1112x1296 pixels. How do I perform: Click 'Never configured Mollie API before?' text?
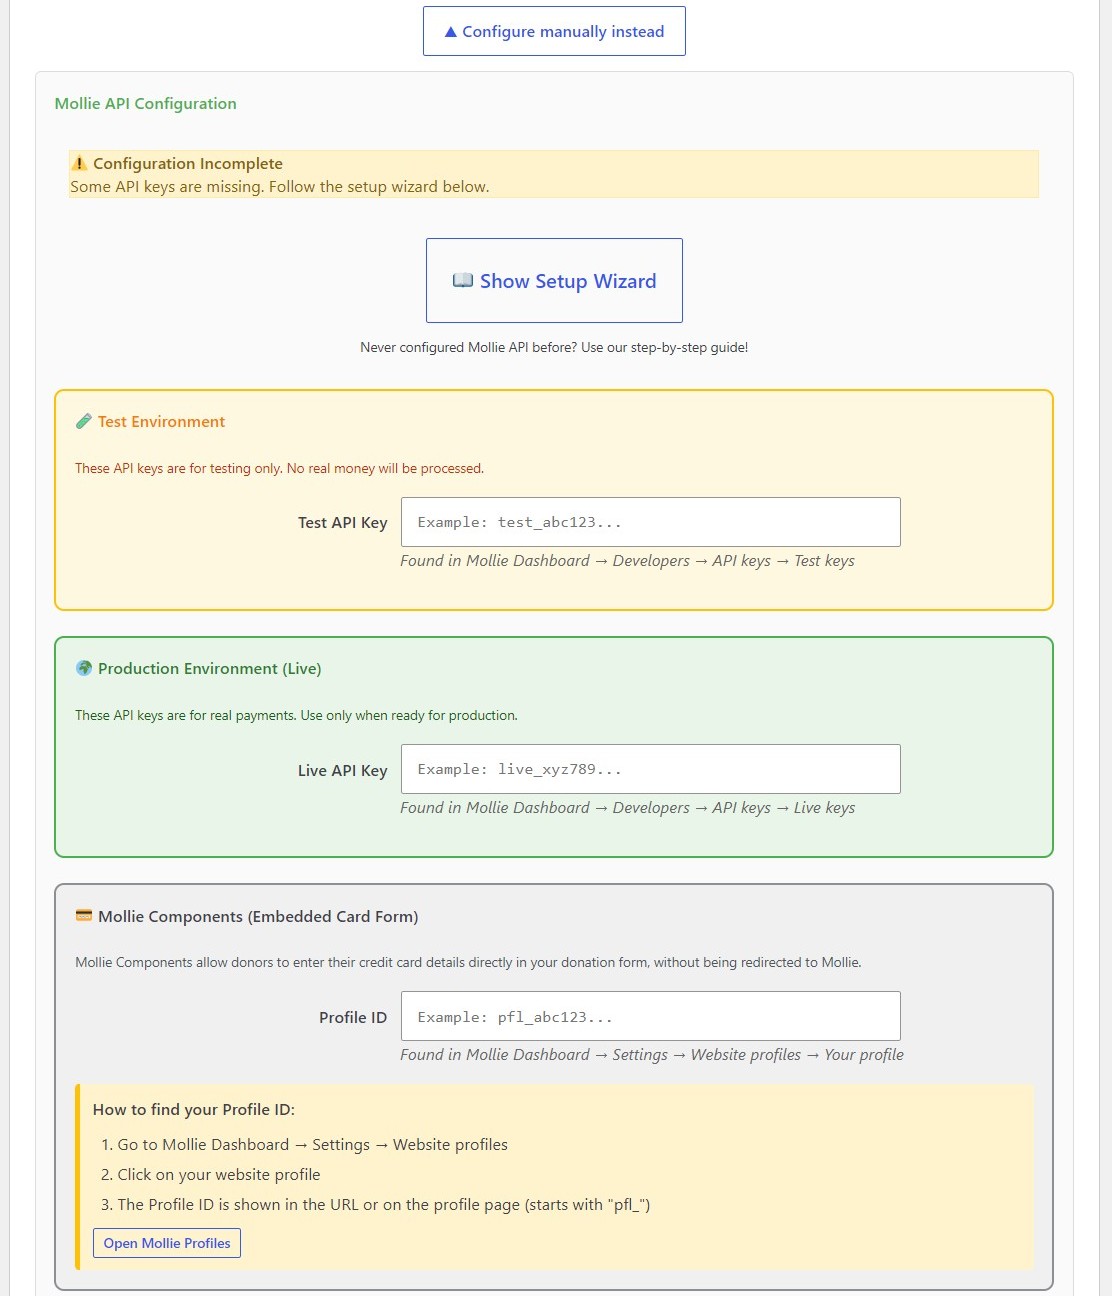pyautogui.click(x=554, y=347)
